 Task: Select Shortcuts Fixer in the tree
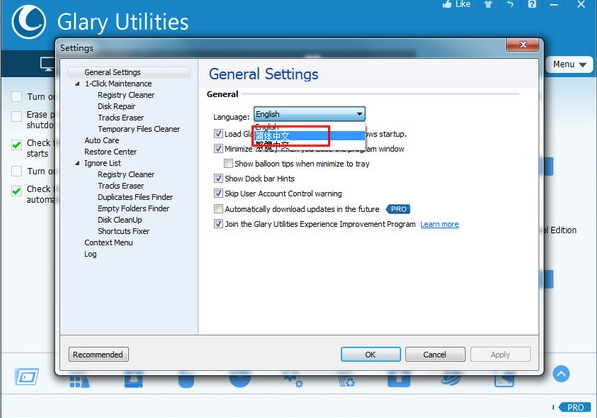coord(123,231)
